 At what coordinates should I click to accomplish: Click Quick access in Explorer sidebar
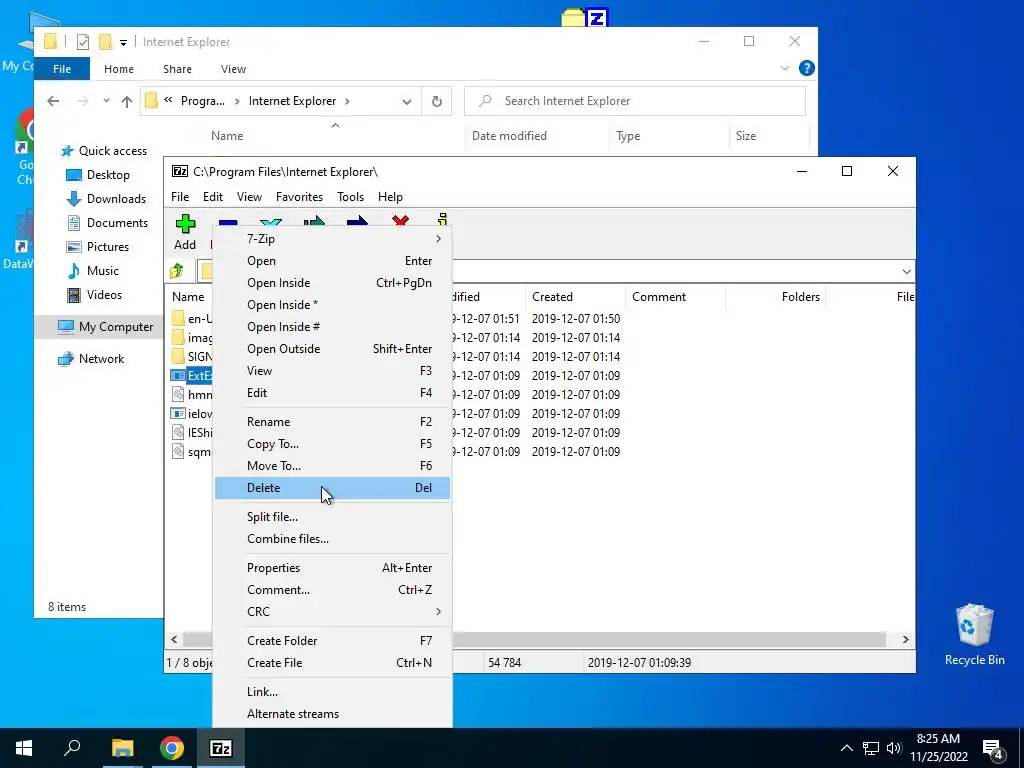click(112, 151)
